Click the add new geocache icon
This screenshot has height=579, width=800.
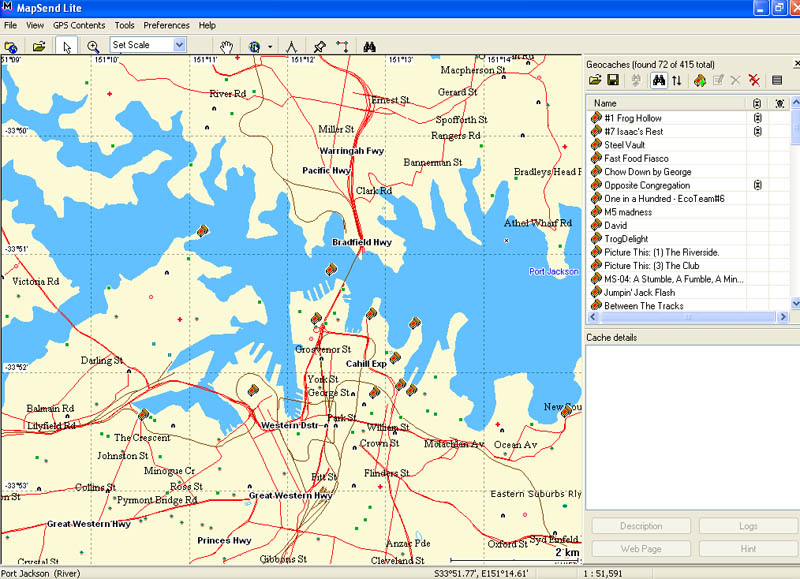[x=700, y=80]
